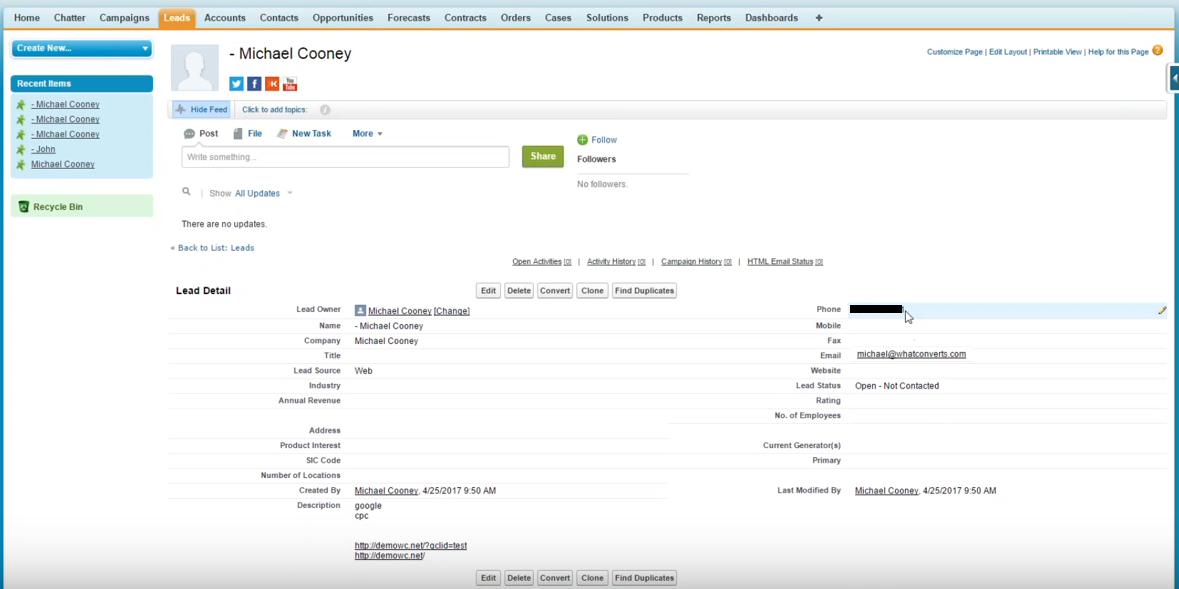The width and height of the screenshot is (1179, 589).
Task: Add a new tab with plus icon
Action: point(819,18)
